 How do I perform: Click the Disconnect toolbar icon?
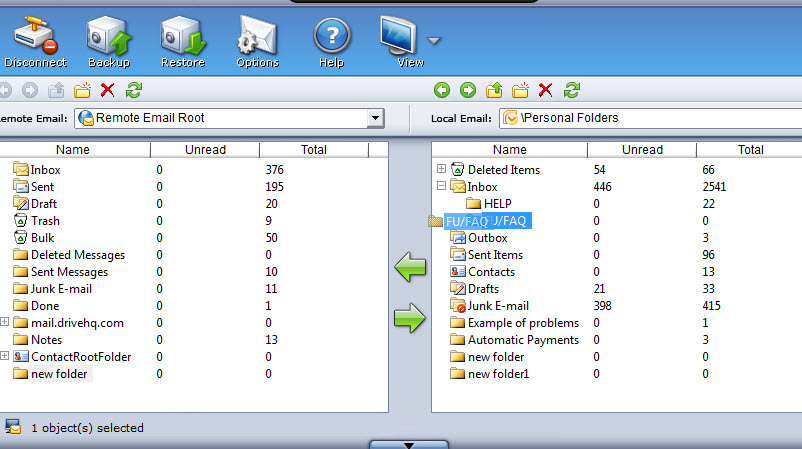pos(35,40)
